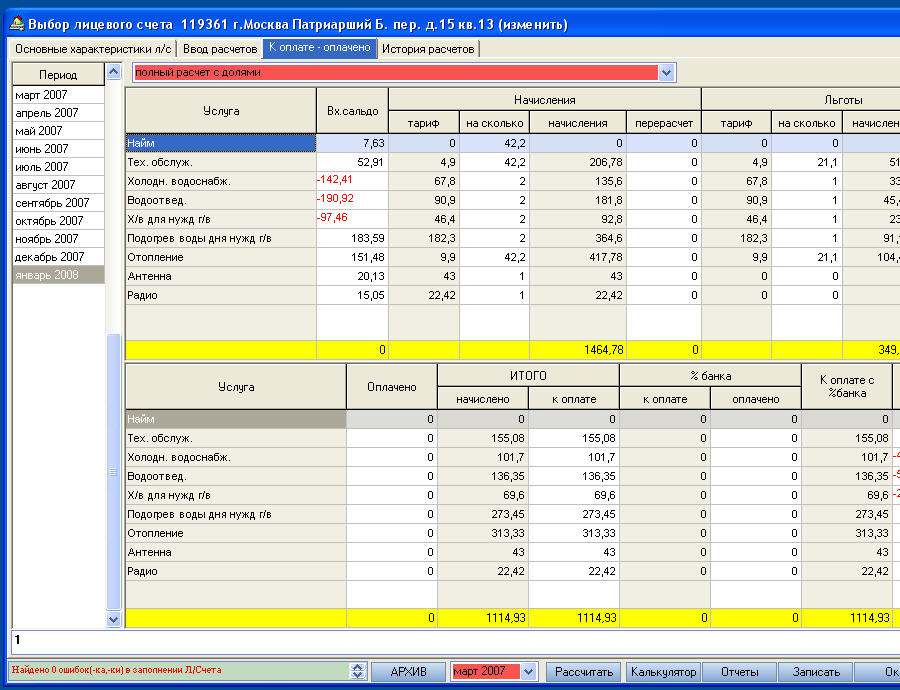Open the 'История расчетов' tab
This screenshot has height=690, width=900.
[428, 49]
